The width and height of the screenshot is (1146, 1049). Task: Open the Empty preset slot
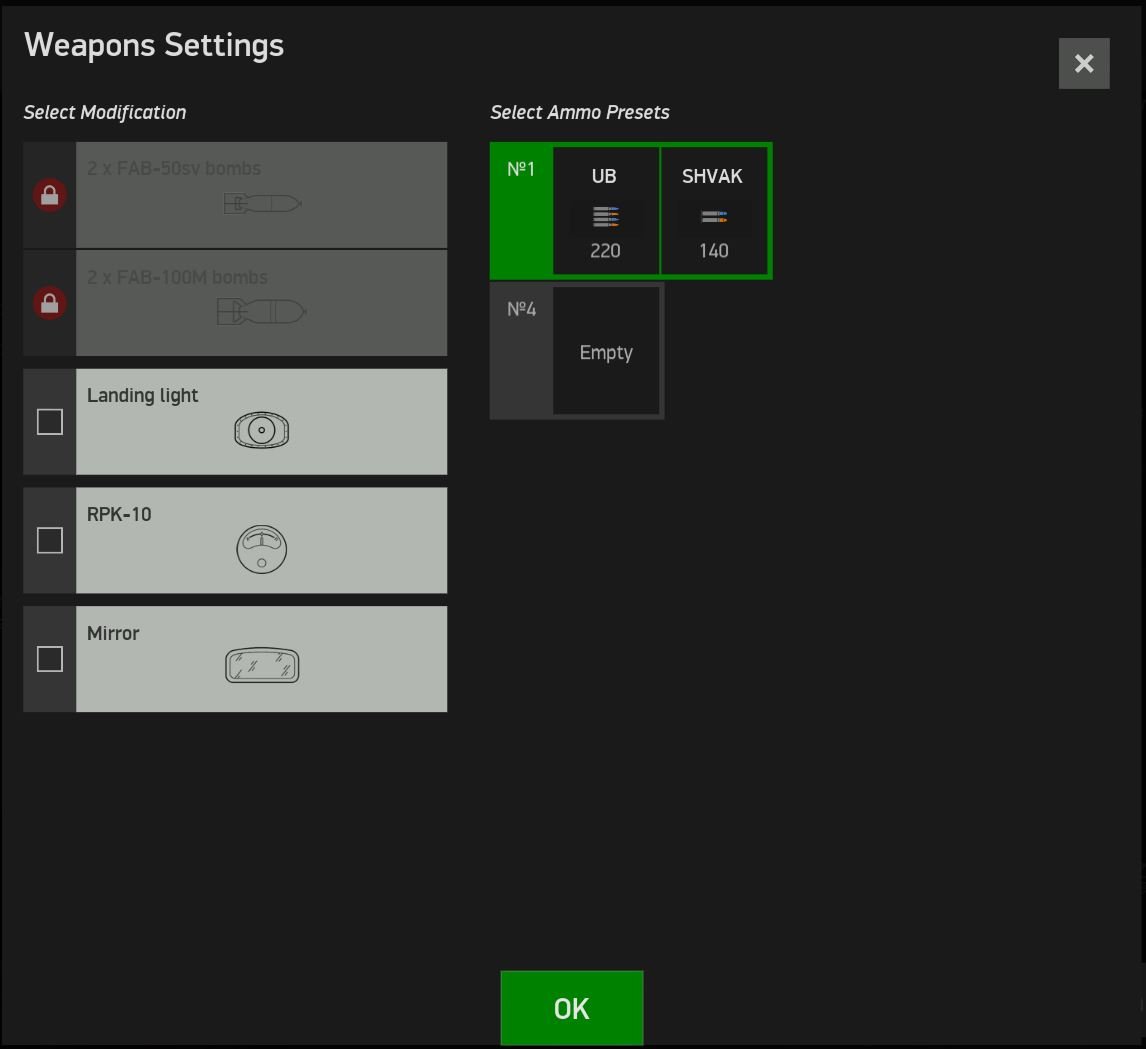point(606,352)
